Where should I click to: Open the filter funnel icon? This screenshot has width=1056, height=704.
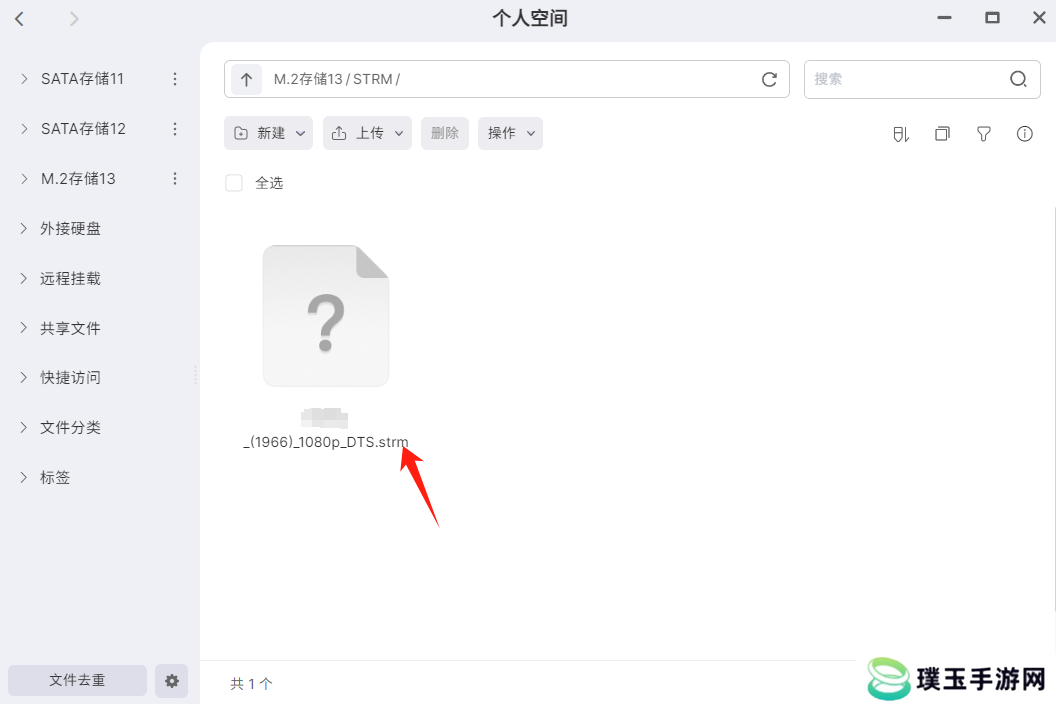(x=983, y=134)
